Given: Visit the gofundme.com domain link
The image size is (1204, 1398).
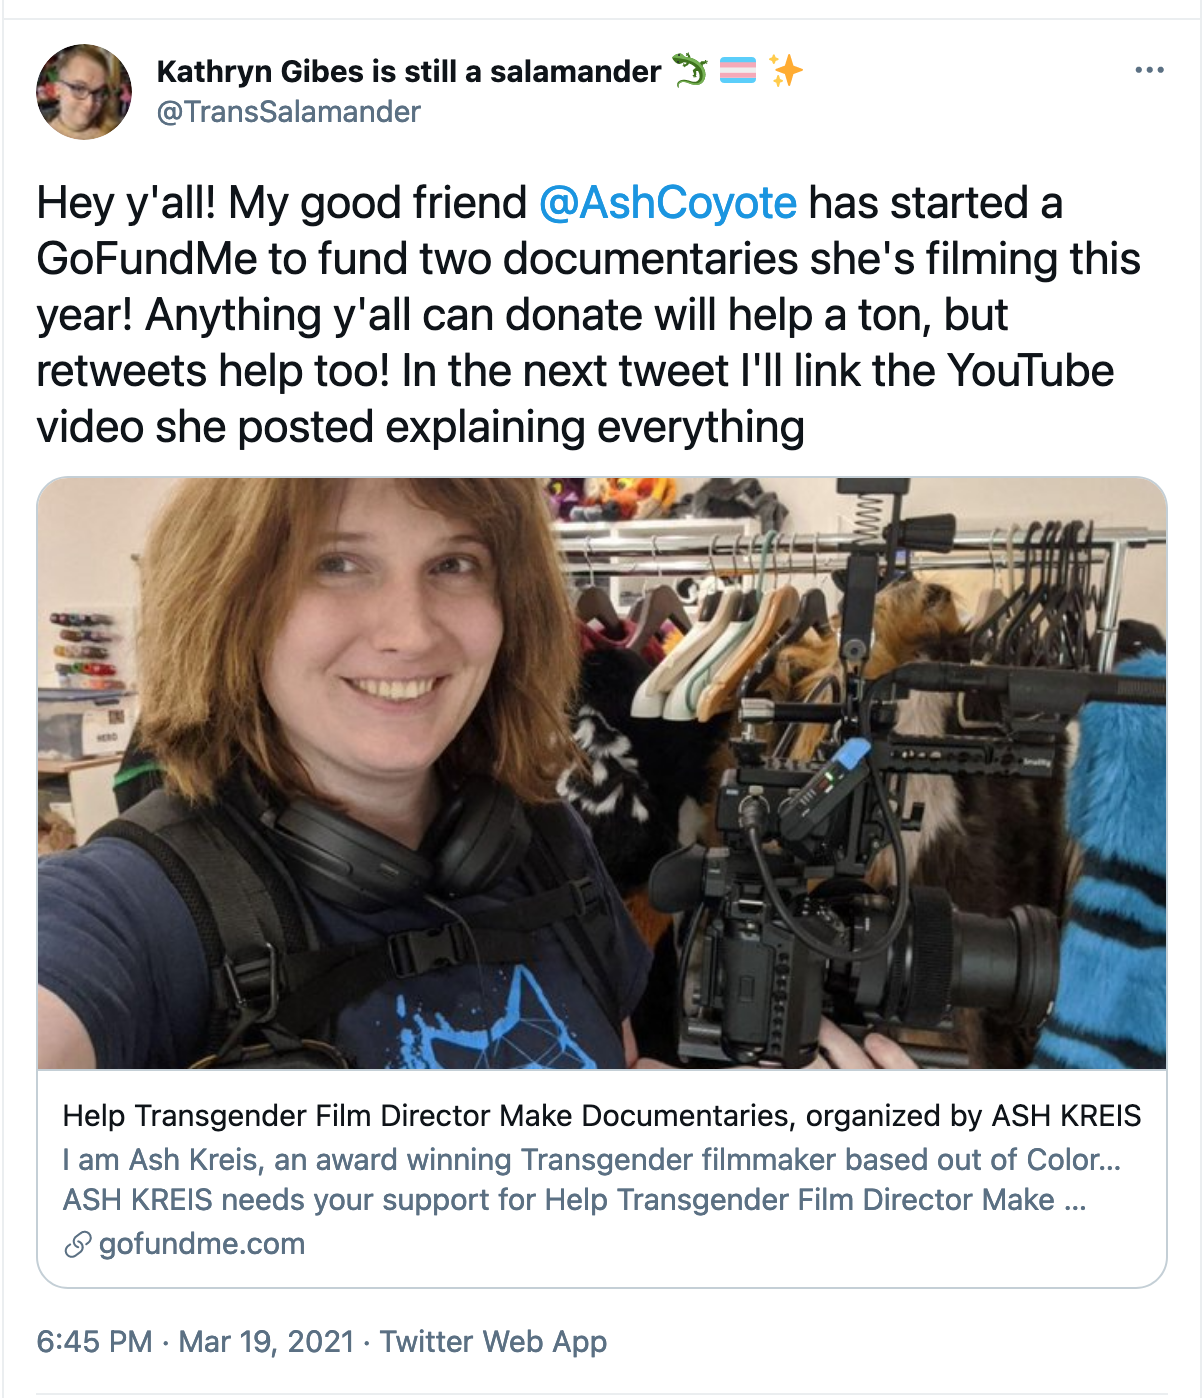Looking at the screenshot, I should (202, 1244).
